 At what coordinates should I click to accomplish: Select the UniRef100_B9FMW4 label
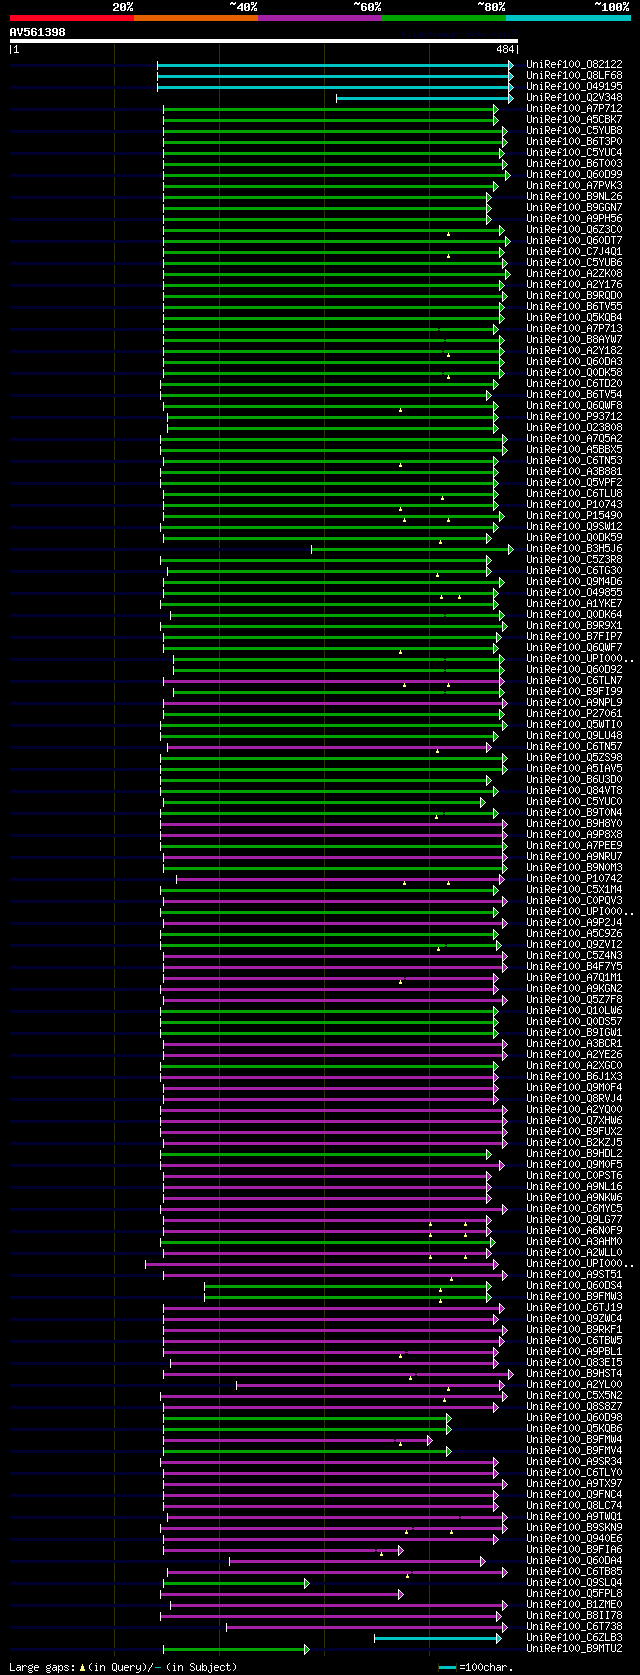574,1439
